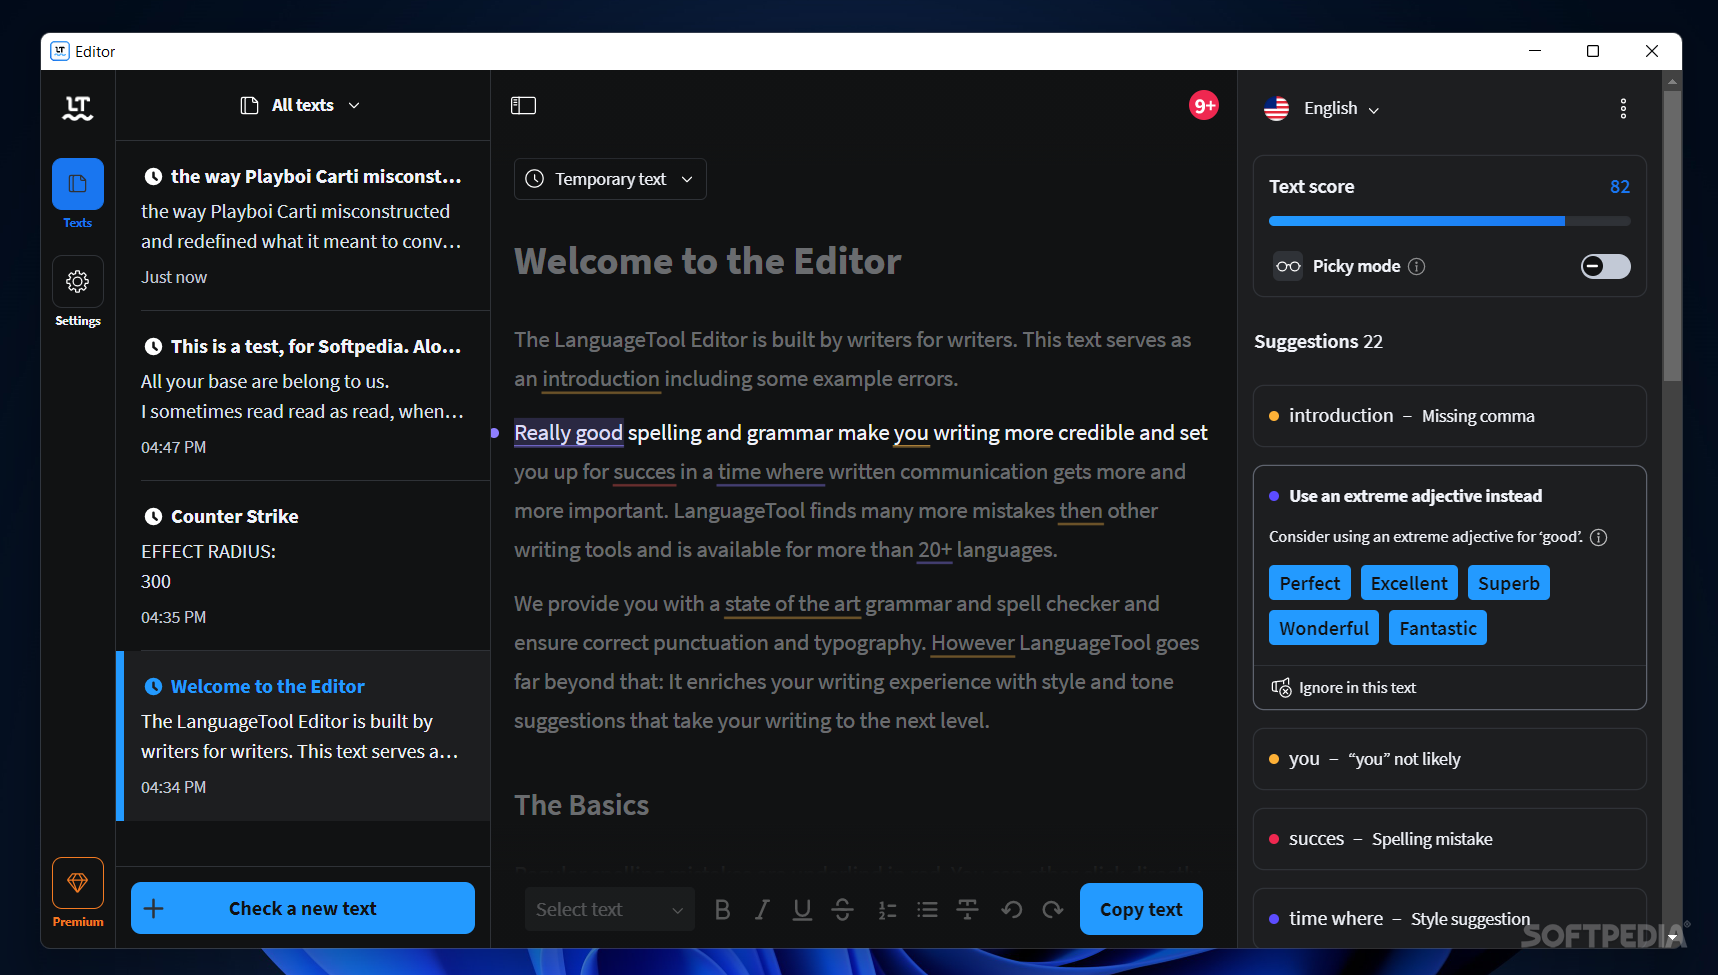Open the 'you' not likely suggestion
Screen dimensions: 1718x975
pos(1450,759)
